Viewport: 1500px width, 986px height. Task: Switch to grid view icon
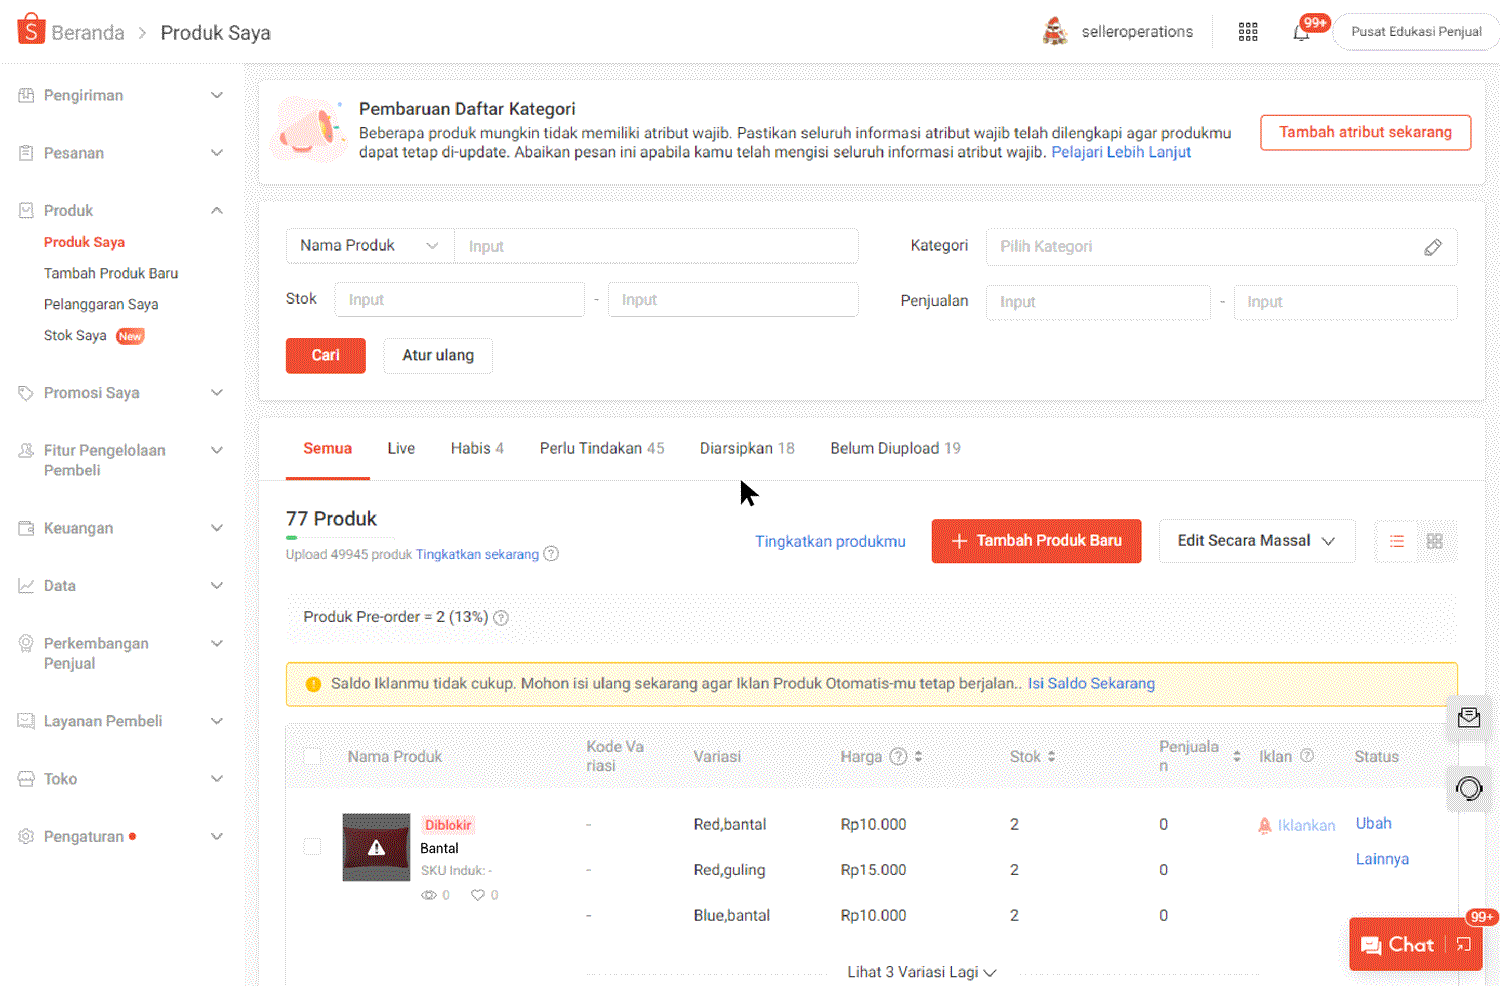click(x=1434, y=541)
